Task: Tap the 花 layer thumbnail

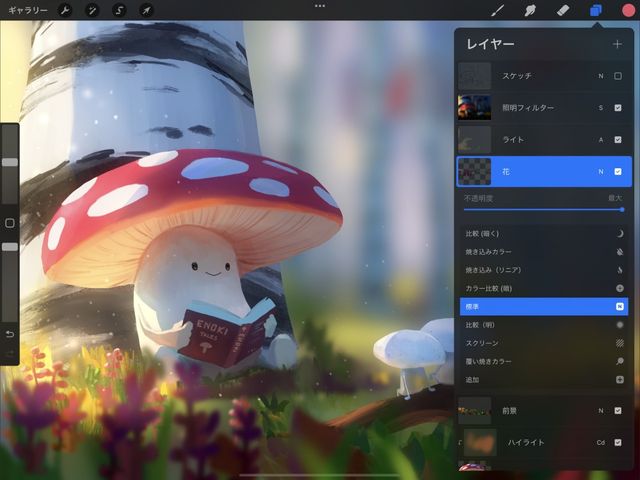Action: (x=474, y=172)
